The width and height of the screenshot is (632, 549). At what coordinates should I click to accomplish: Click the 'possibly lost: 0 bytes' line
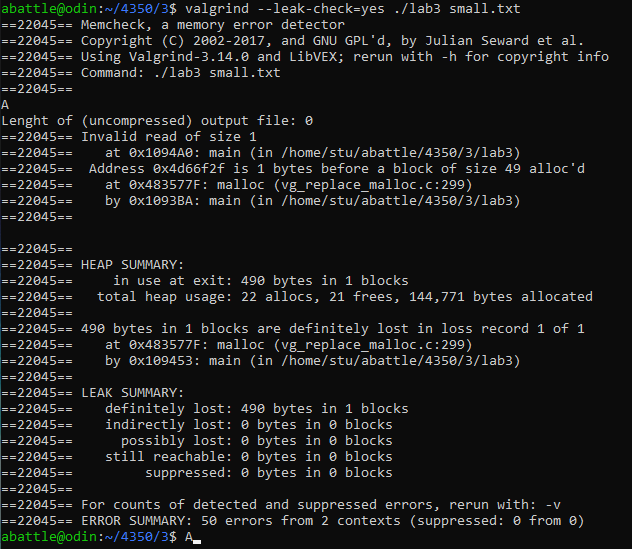(x=257, y=441)
